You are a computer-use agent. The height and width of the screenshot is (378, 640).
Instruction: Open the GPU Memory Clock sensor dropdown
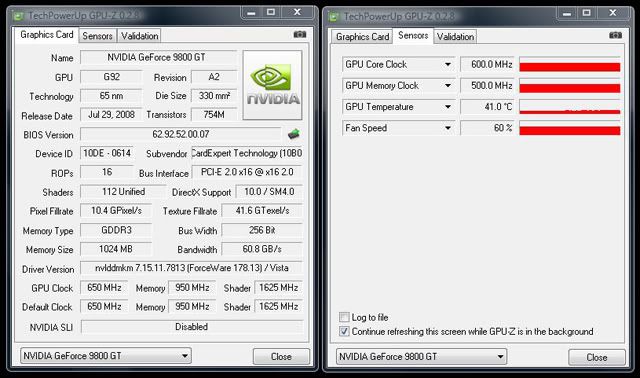coord(448,86)
